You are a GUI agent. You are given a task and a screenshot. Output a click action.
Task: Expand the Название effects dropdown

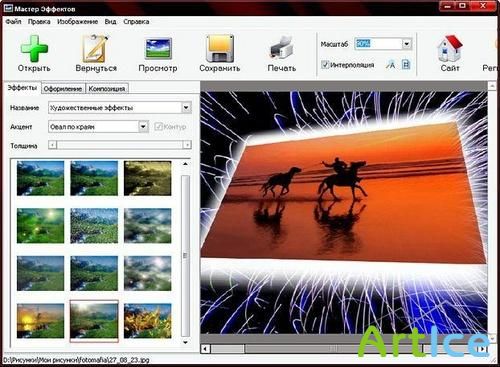click(x=186, y=108)
